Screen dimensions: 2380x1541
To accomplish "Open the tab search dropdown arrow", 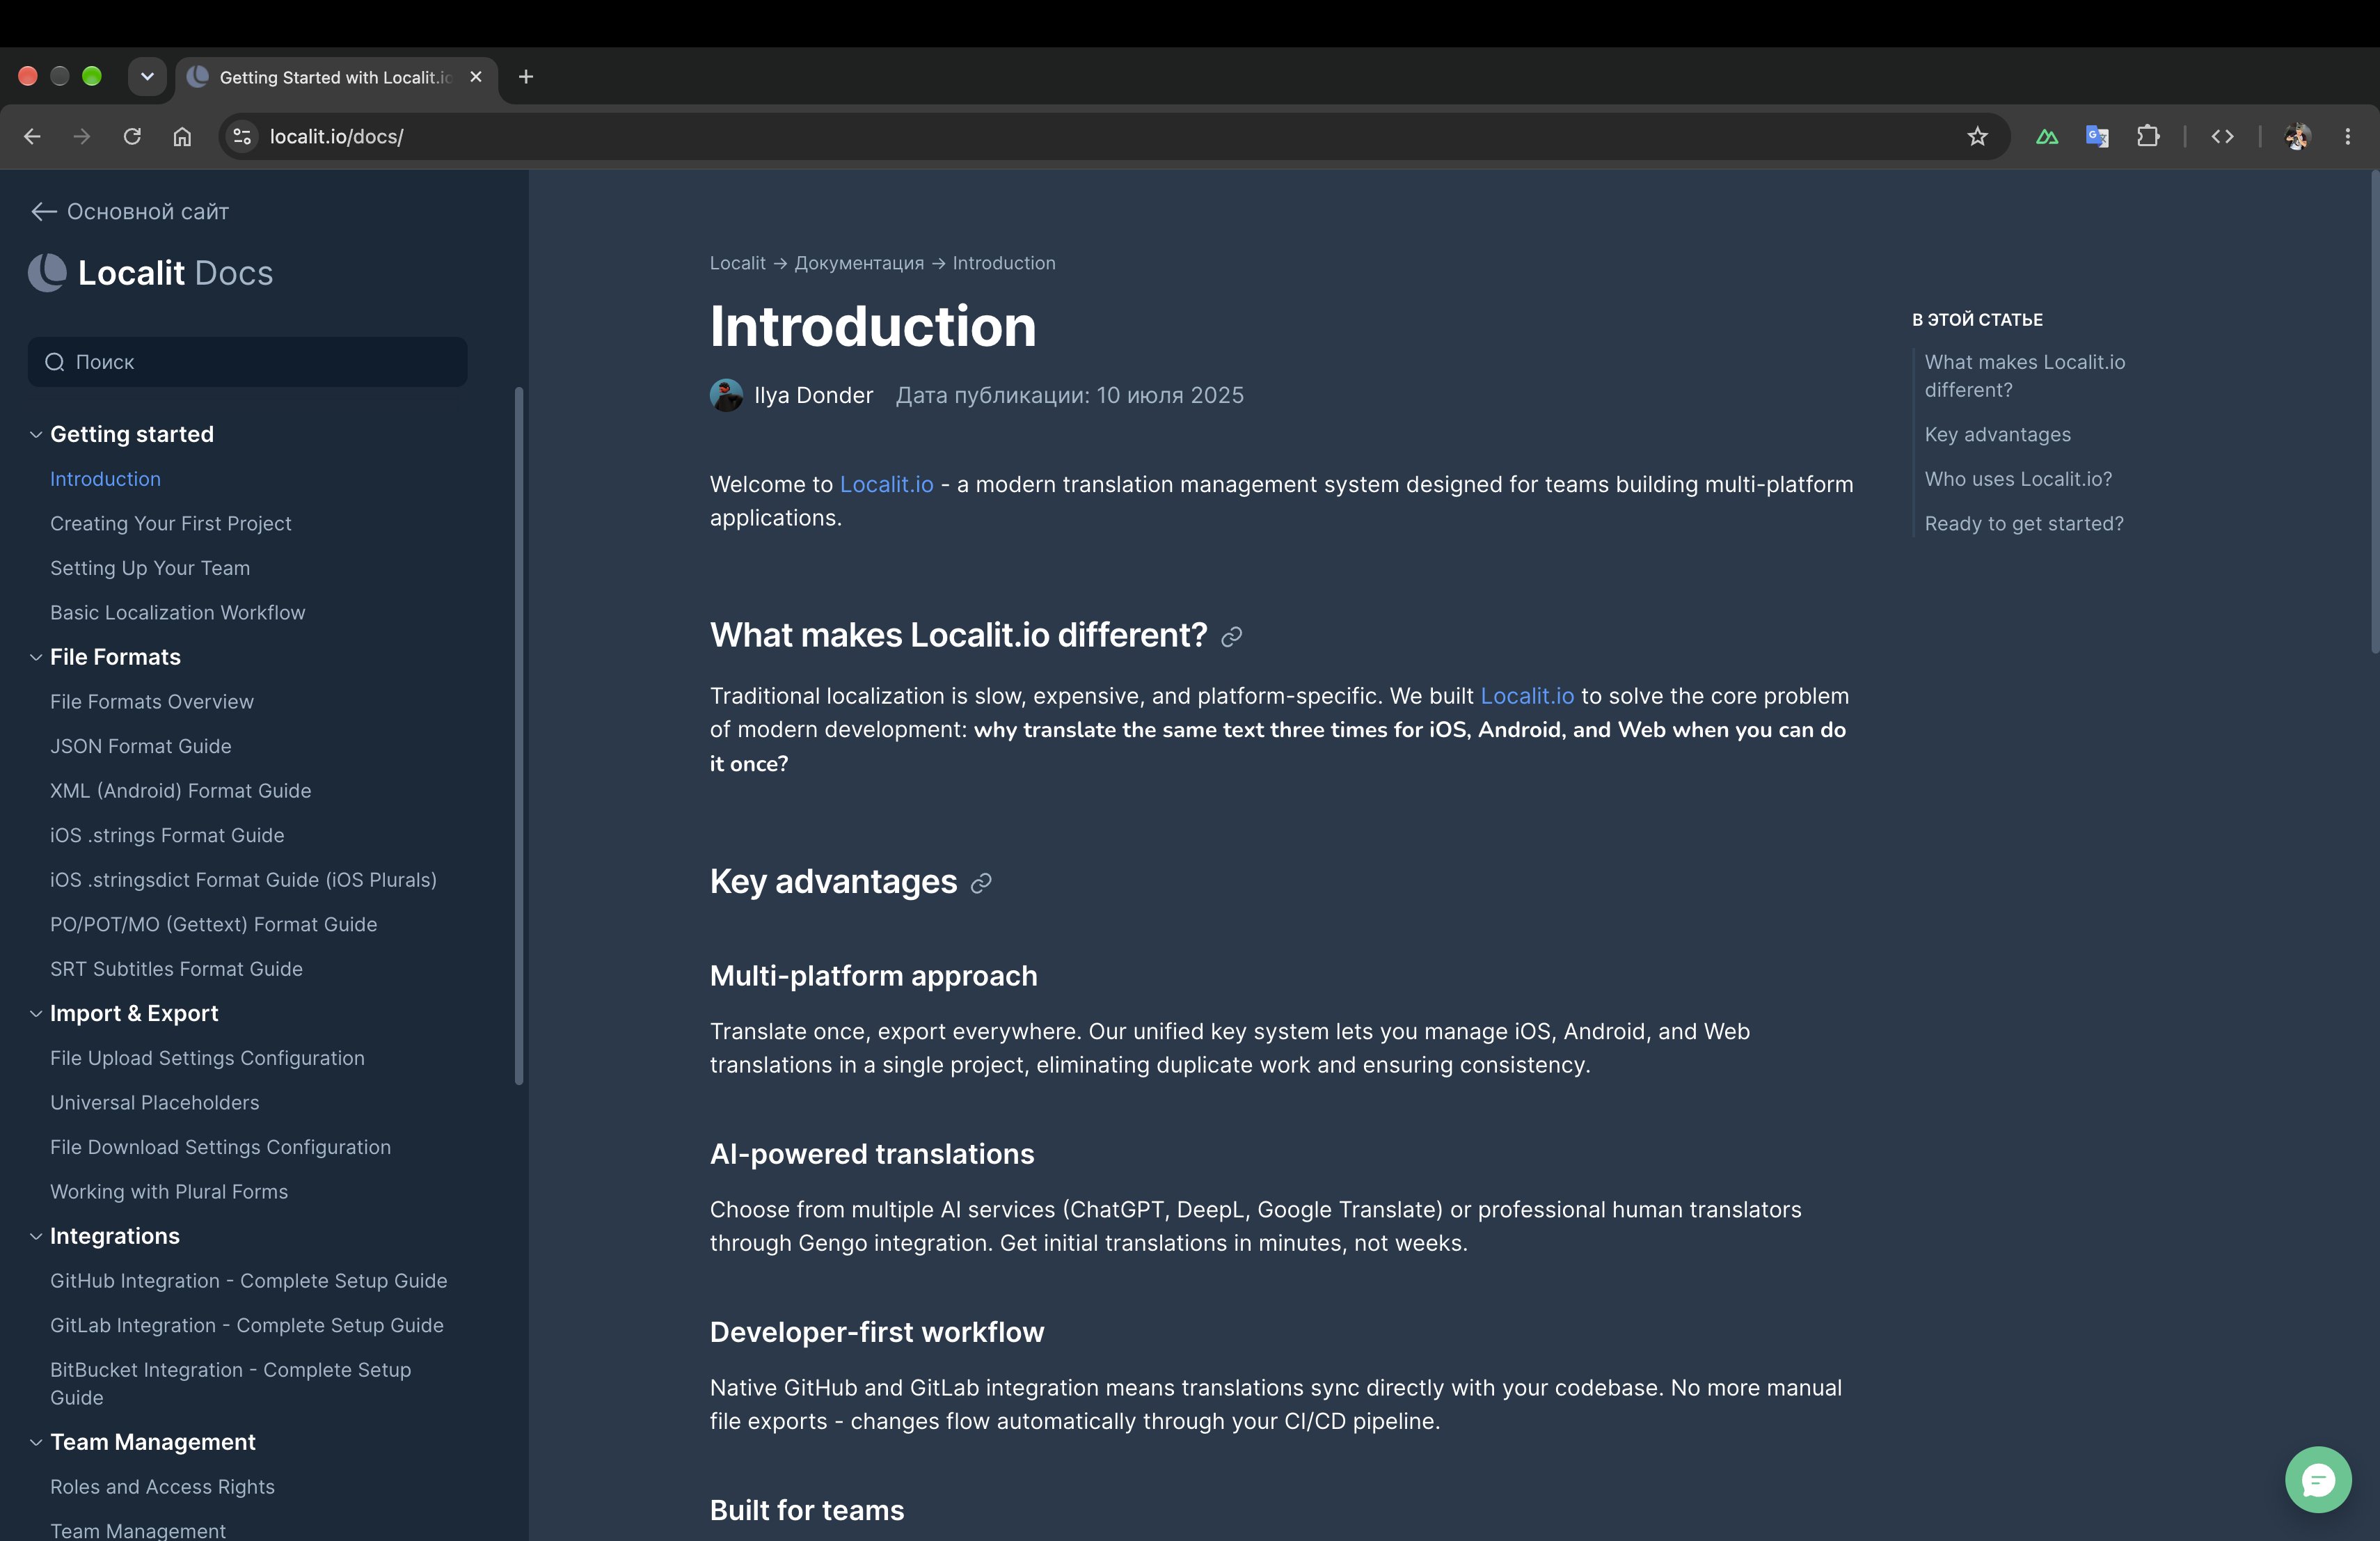I will pyautogui.click(x=147, y=77).
